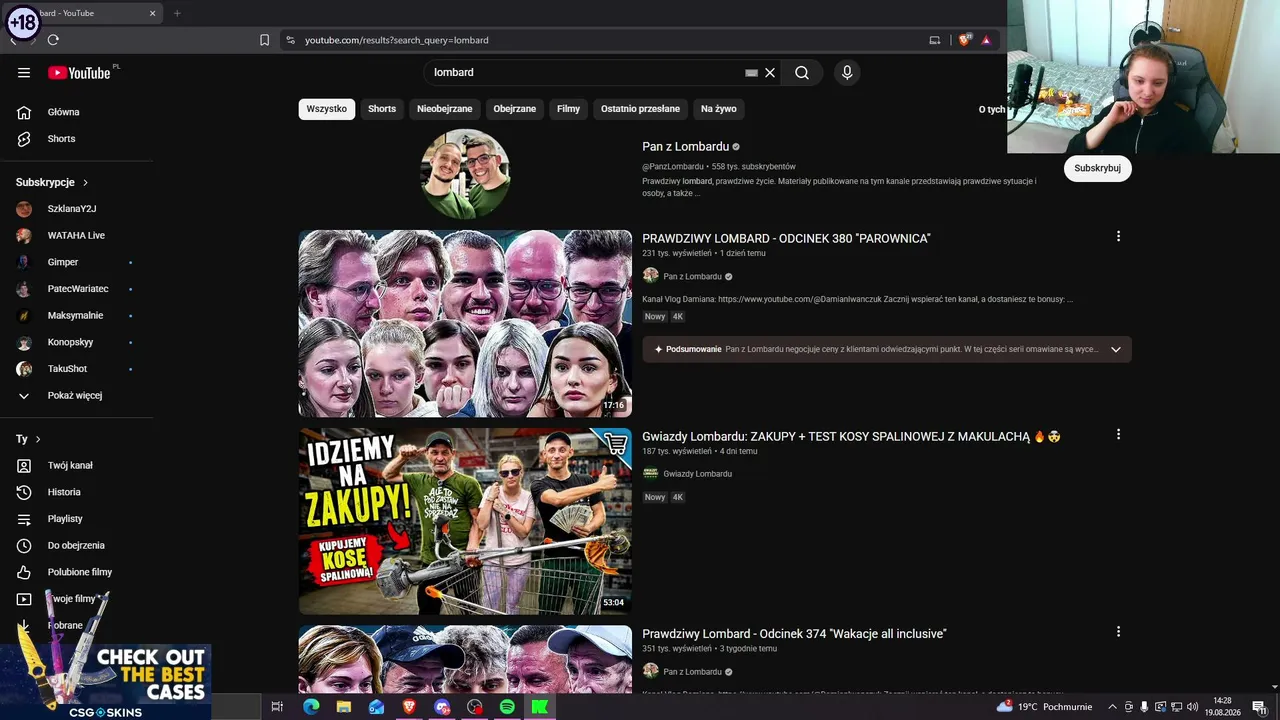This screenshot has width=1280, height=720.
Task: Select the Na żywo filter chip
Action: [x=719, y=109]
